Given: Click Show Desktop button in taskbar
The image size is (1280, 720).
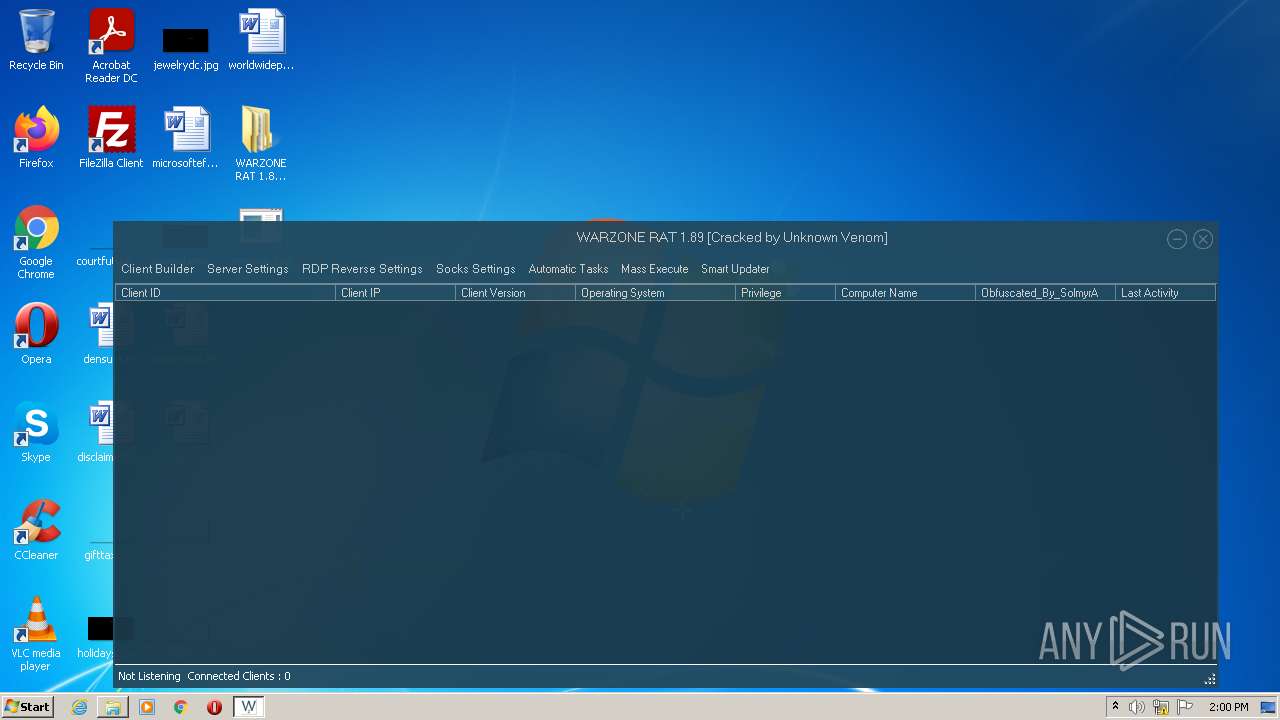Looking at the screenshot, I should tap(1269, 707).
